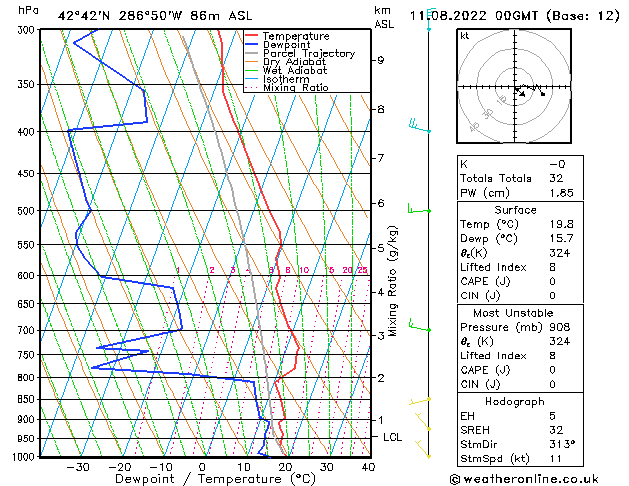
Task: Click the 'Pressure (mb)' value 908
Action: pyautogui.click(x=560, y=327)
